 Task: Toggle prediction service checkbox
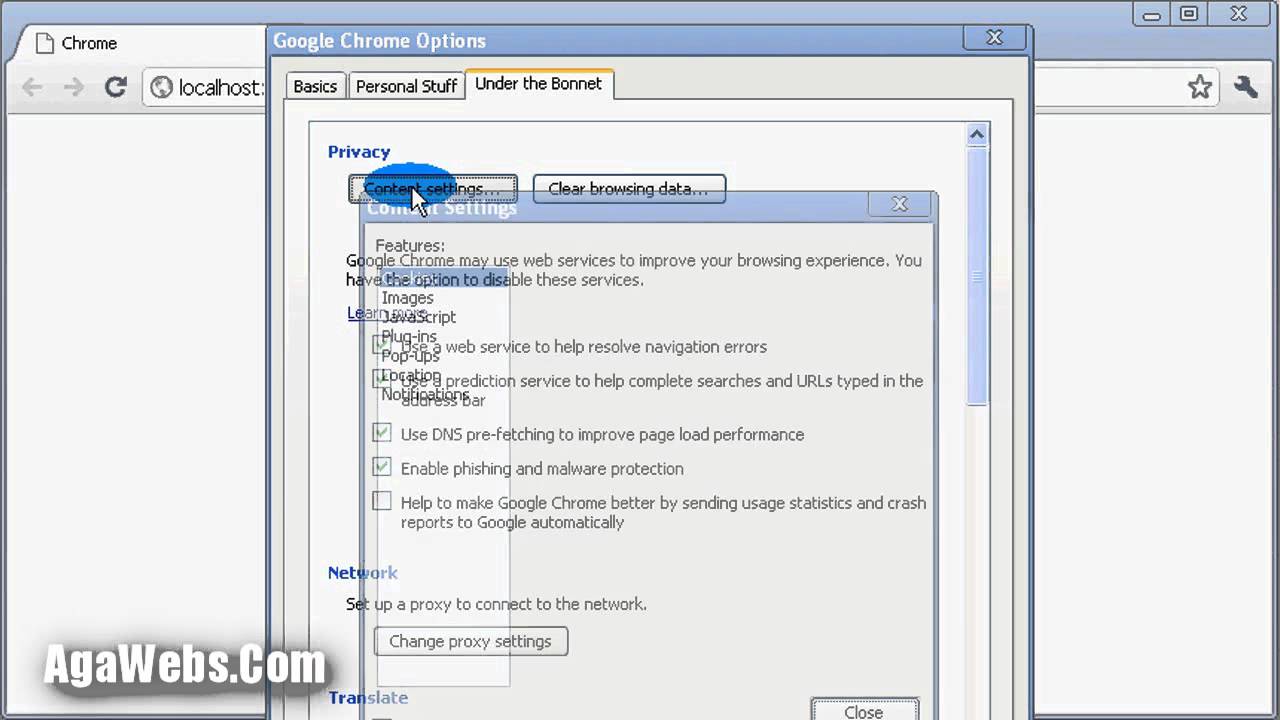(382, 379)
